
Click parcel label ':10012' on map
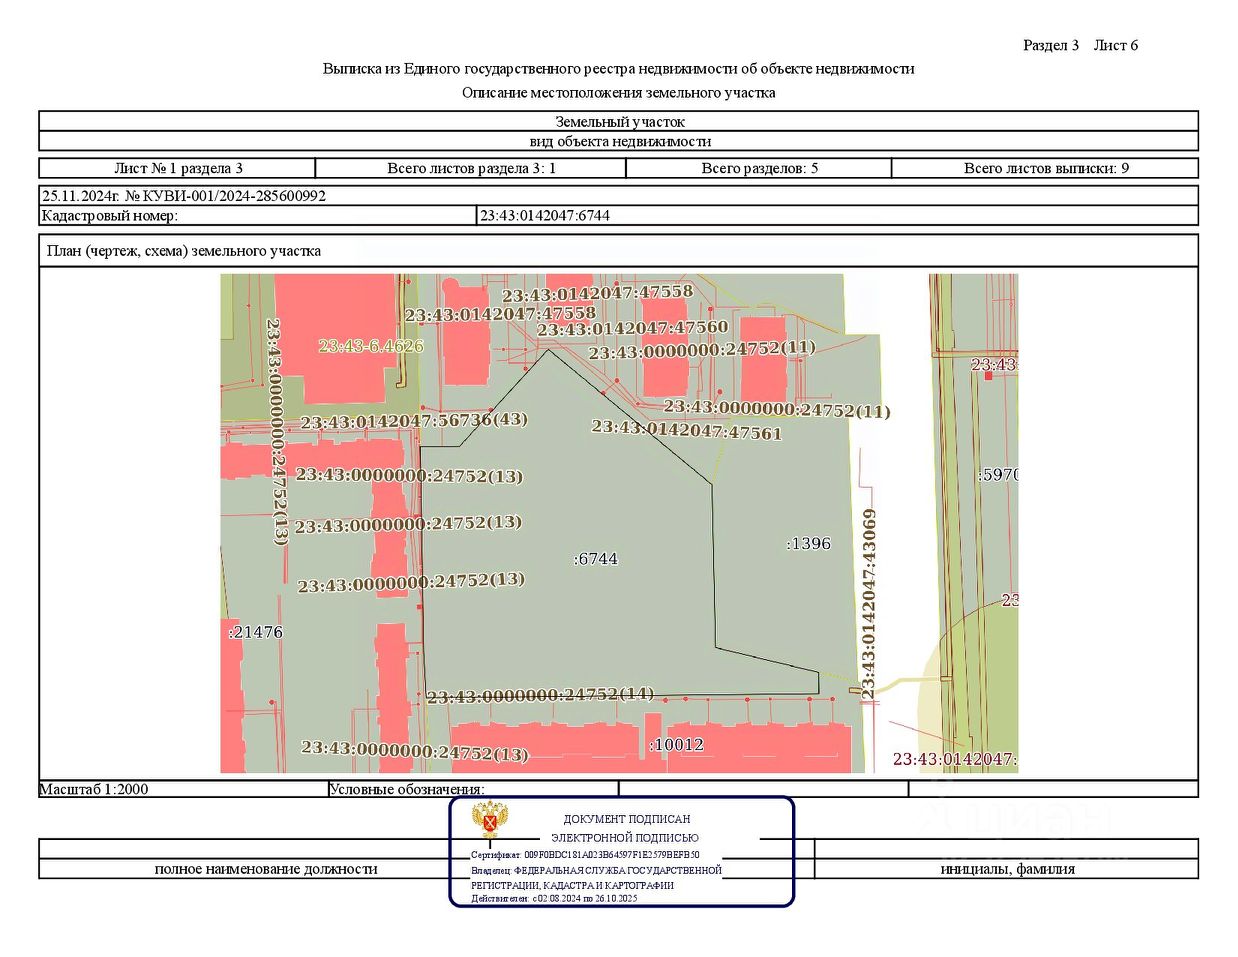[677, 745]
